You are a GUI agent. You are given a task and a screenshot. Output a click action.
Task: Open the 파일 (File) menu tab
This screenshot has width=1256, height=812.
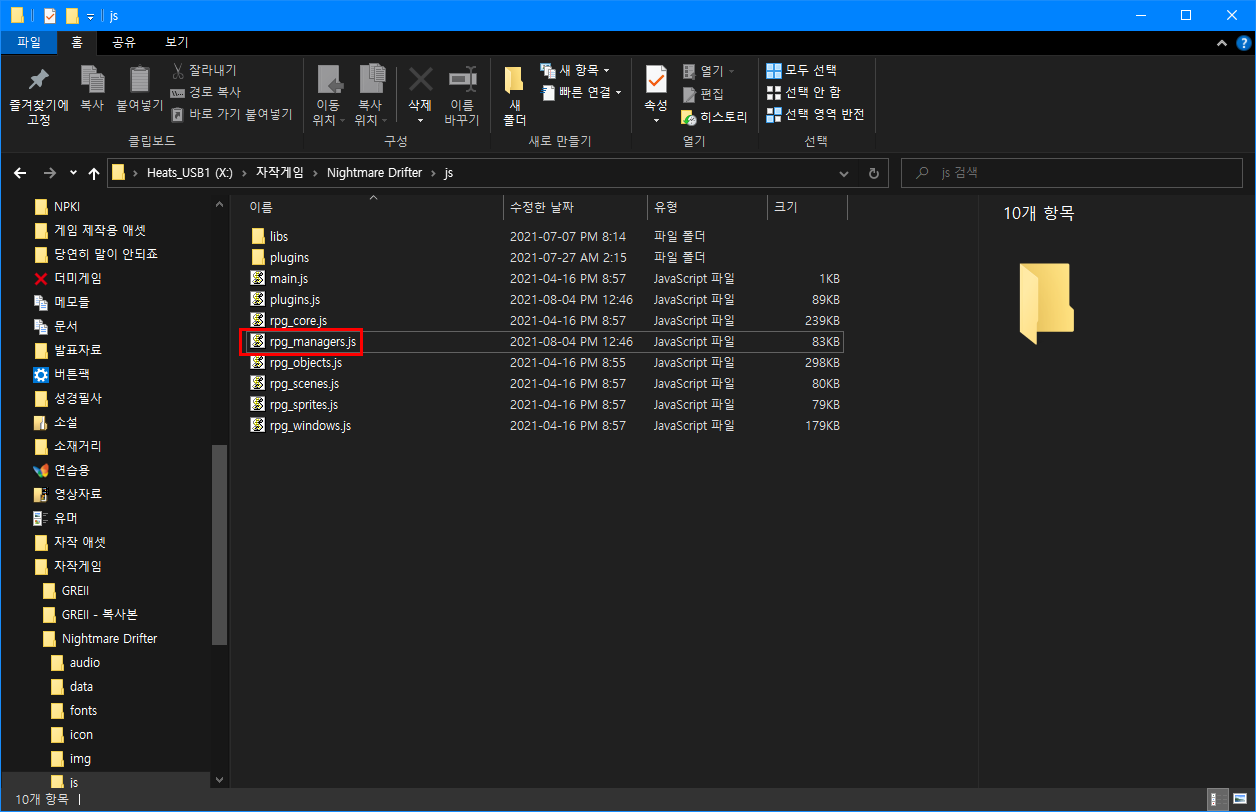pyautogui.click(x=29, y=42)
